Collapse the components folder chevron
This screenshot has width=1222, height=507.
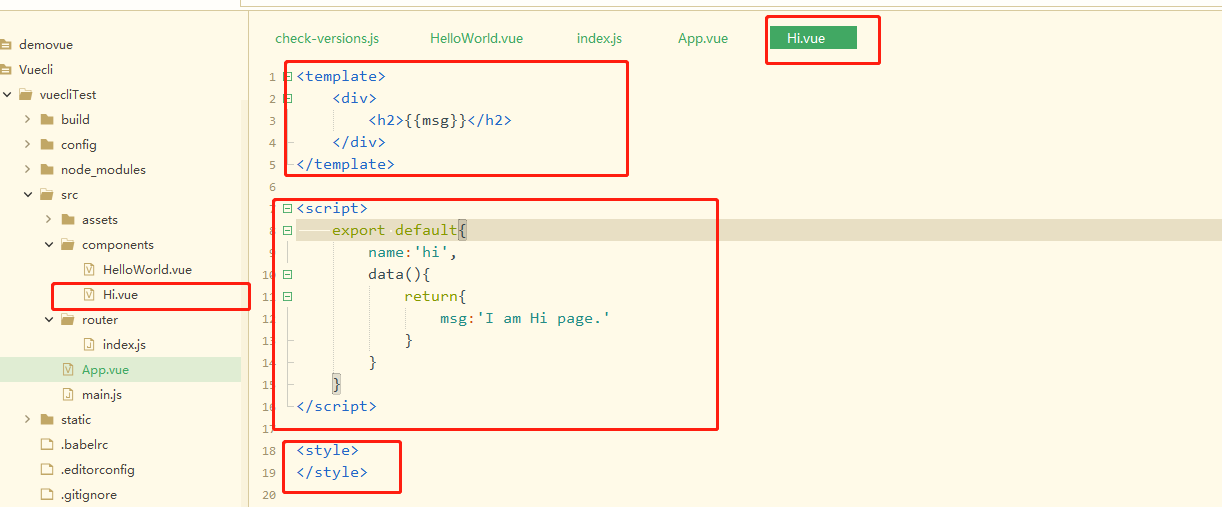(49, 244)
